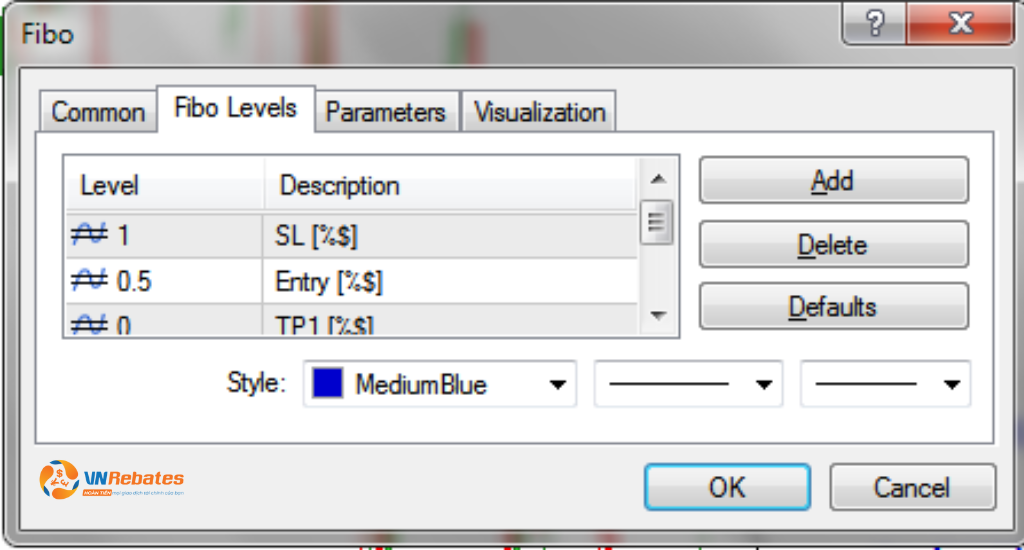Select the Entry [%$] description cell
The width and height of the screenshot is (1024, 550).
449,282
